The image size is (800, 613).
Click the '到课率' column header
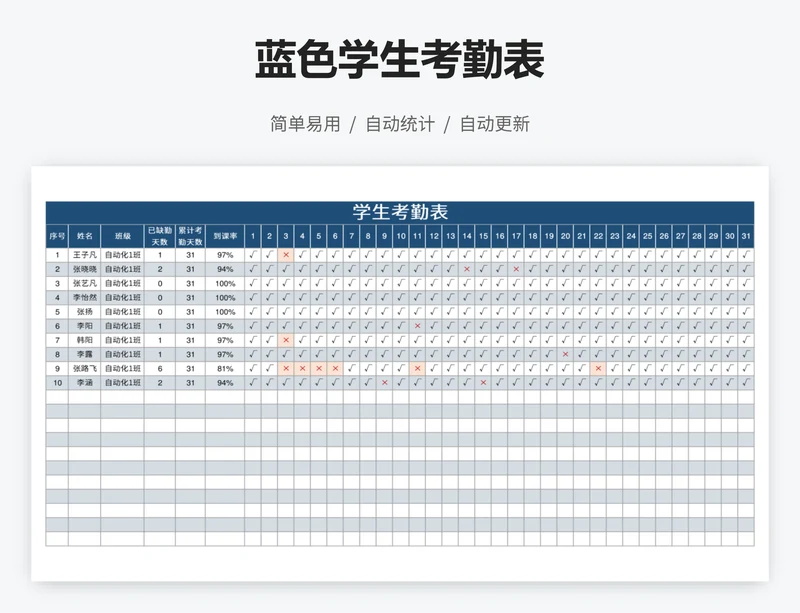pyautogui.click(x=225, y=236)
